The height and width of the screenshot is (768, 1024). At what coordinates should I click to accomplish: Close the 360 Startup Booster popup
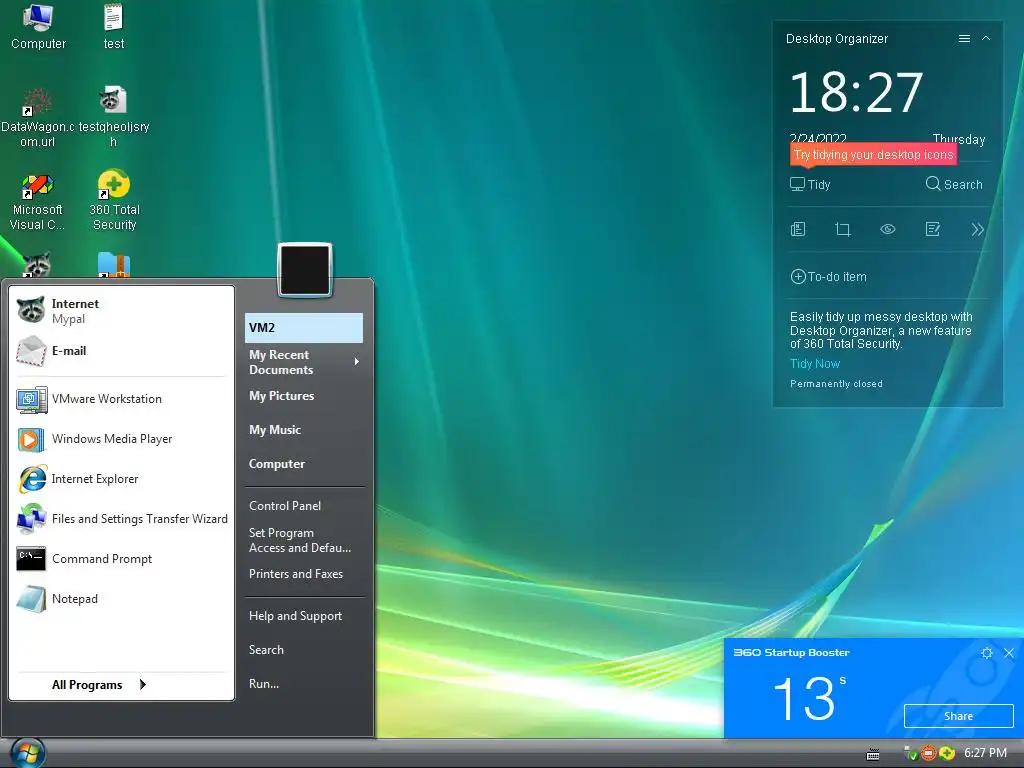point(1009,653)
